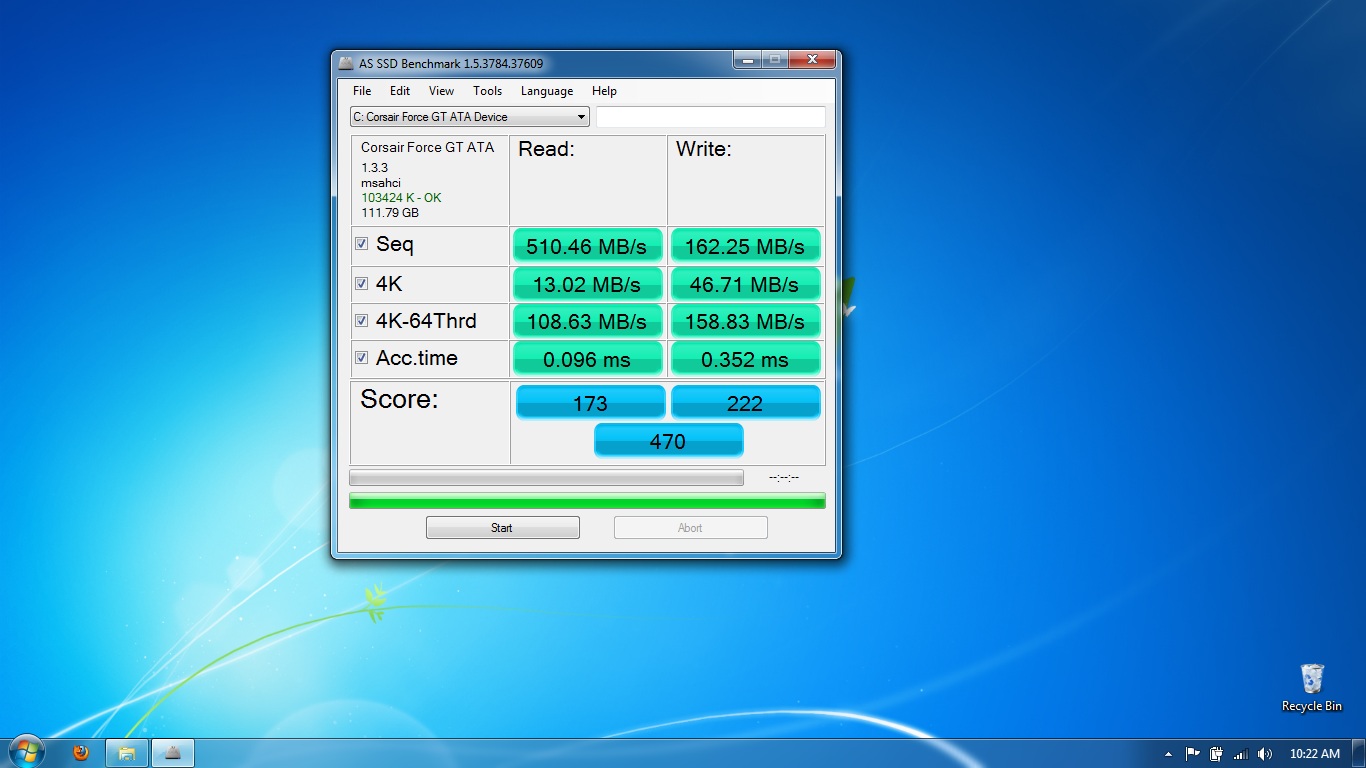Select the 4K read value 13.02 MB/s
This screenshot has height=768, width=1366.
[587, 284]
